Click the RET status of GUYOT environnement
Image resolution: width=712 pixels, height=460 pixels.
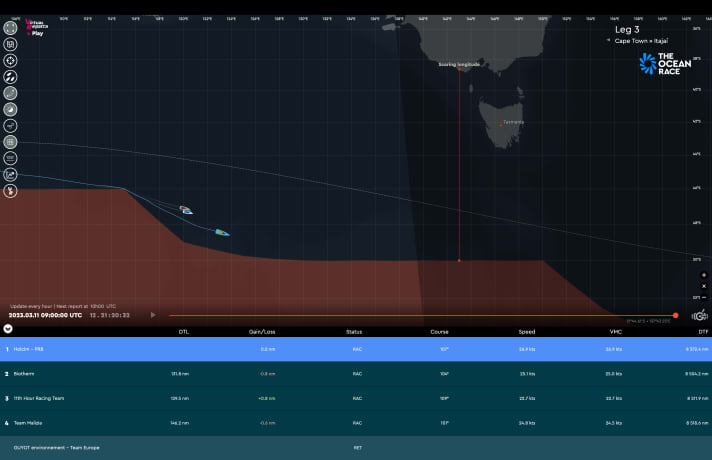358,448
